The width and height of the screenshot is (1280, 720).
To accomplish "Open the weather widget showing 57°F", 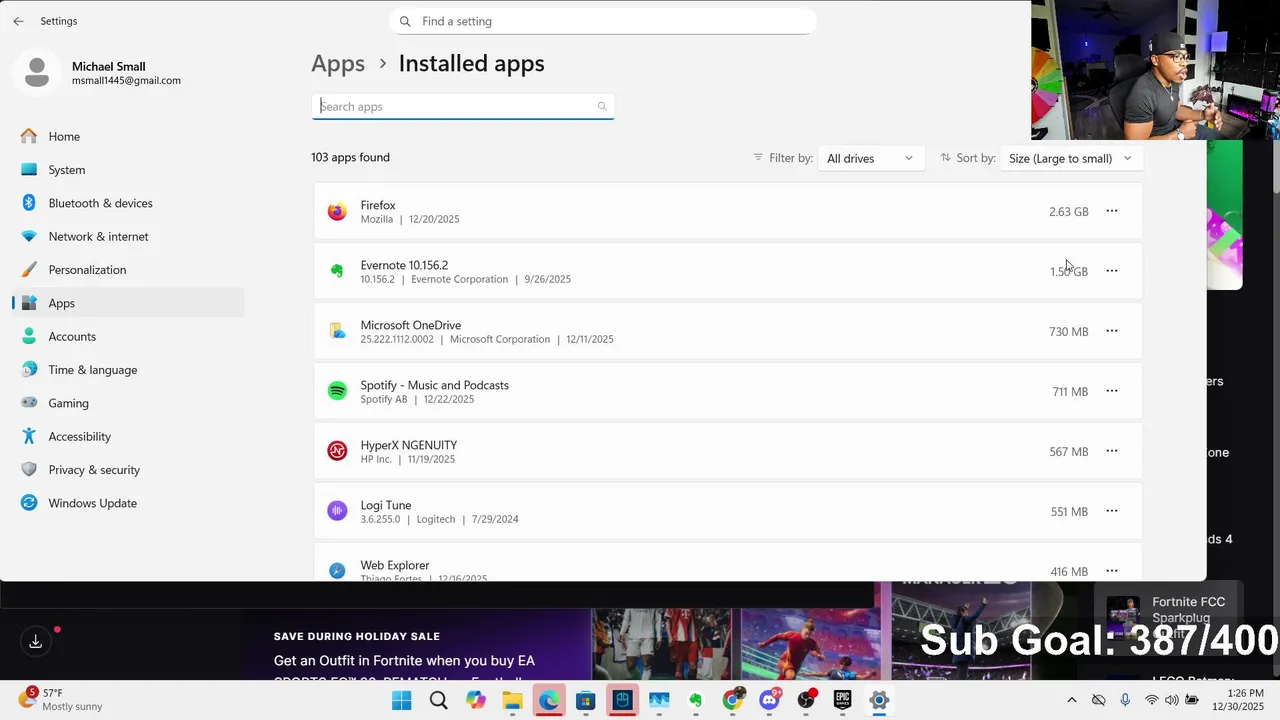I will (x=60, y=699).
